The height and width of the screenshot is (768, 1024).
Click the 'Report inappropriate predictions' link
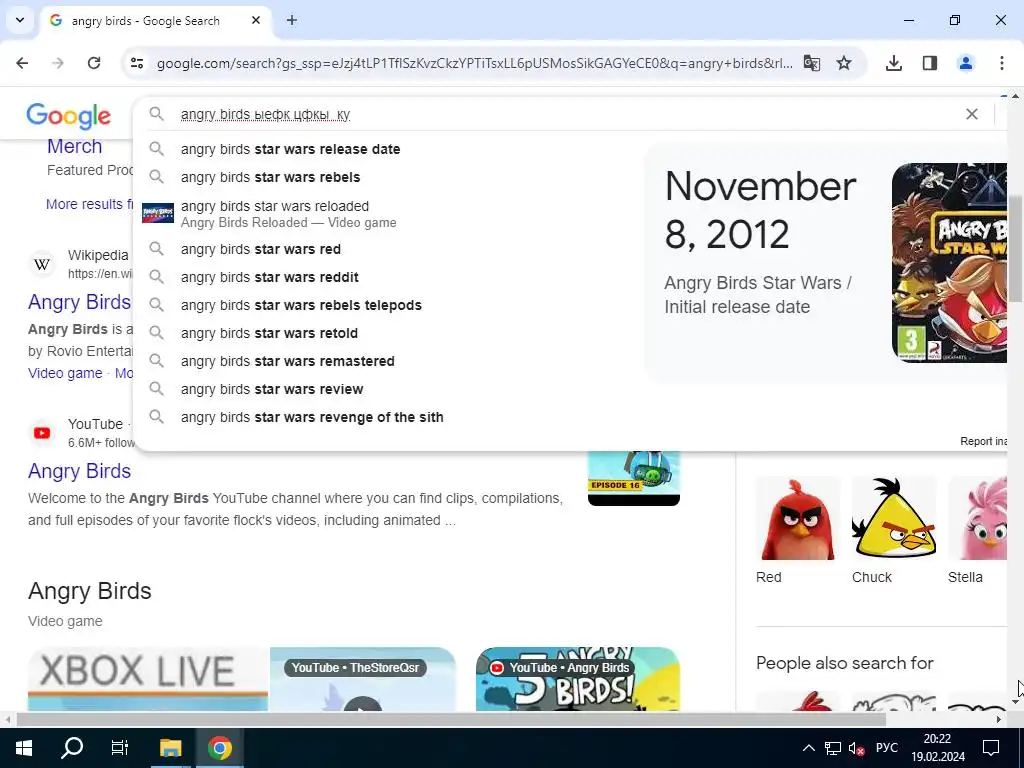pos(983,441)
